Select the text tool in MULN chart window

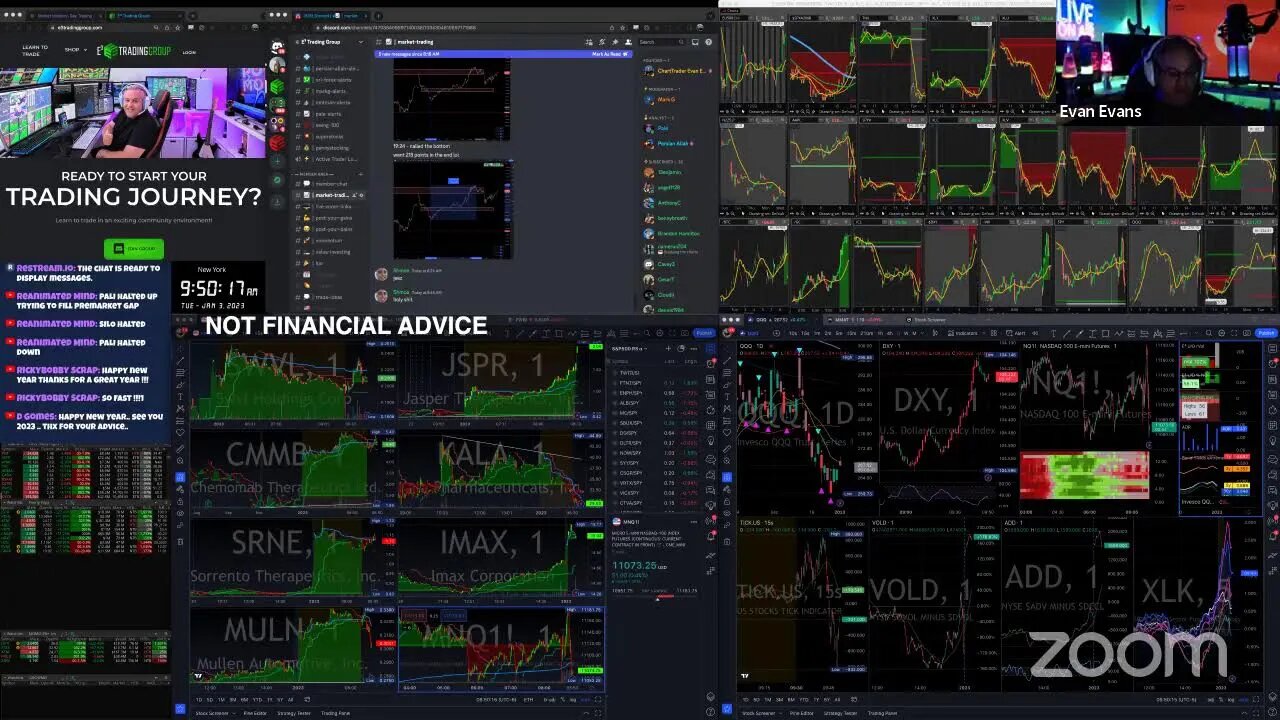pos(180,396)
